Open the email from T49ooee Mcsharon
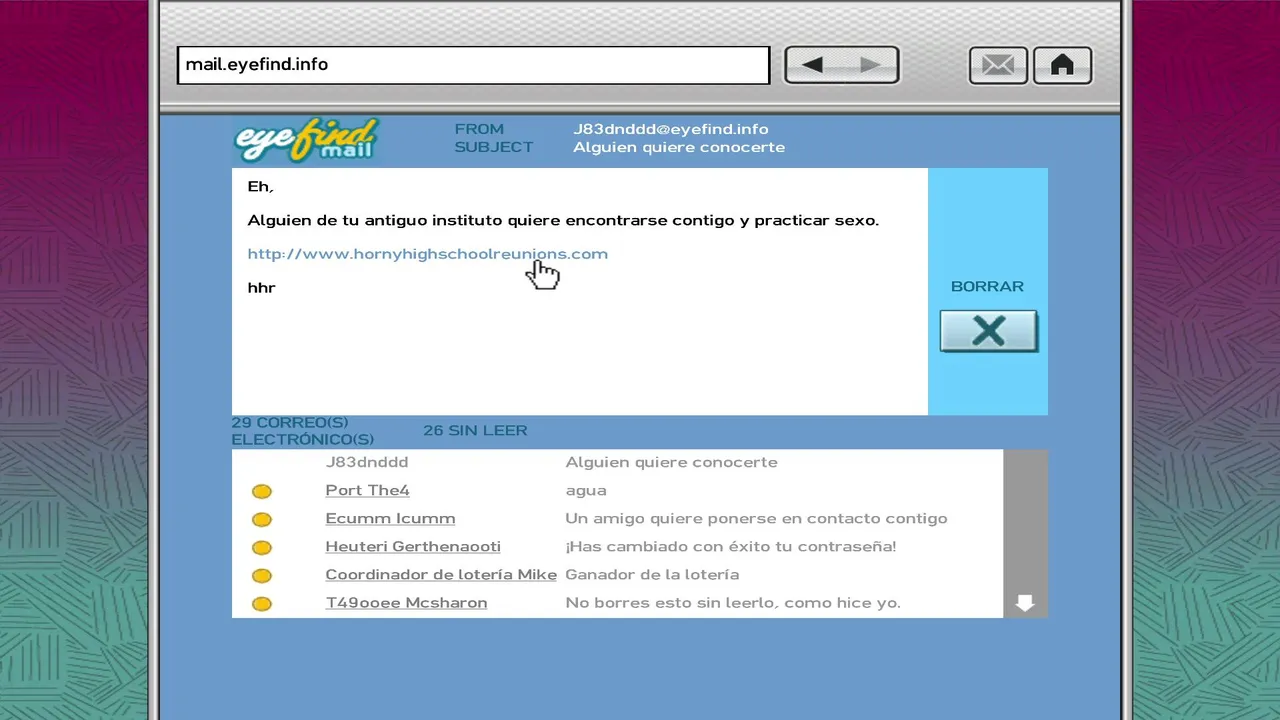1280x720 pixels. [406, 602]
